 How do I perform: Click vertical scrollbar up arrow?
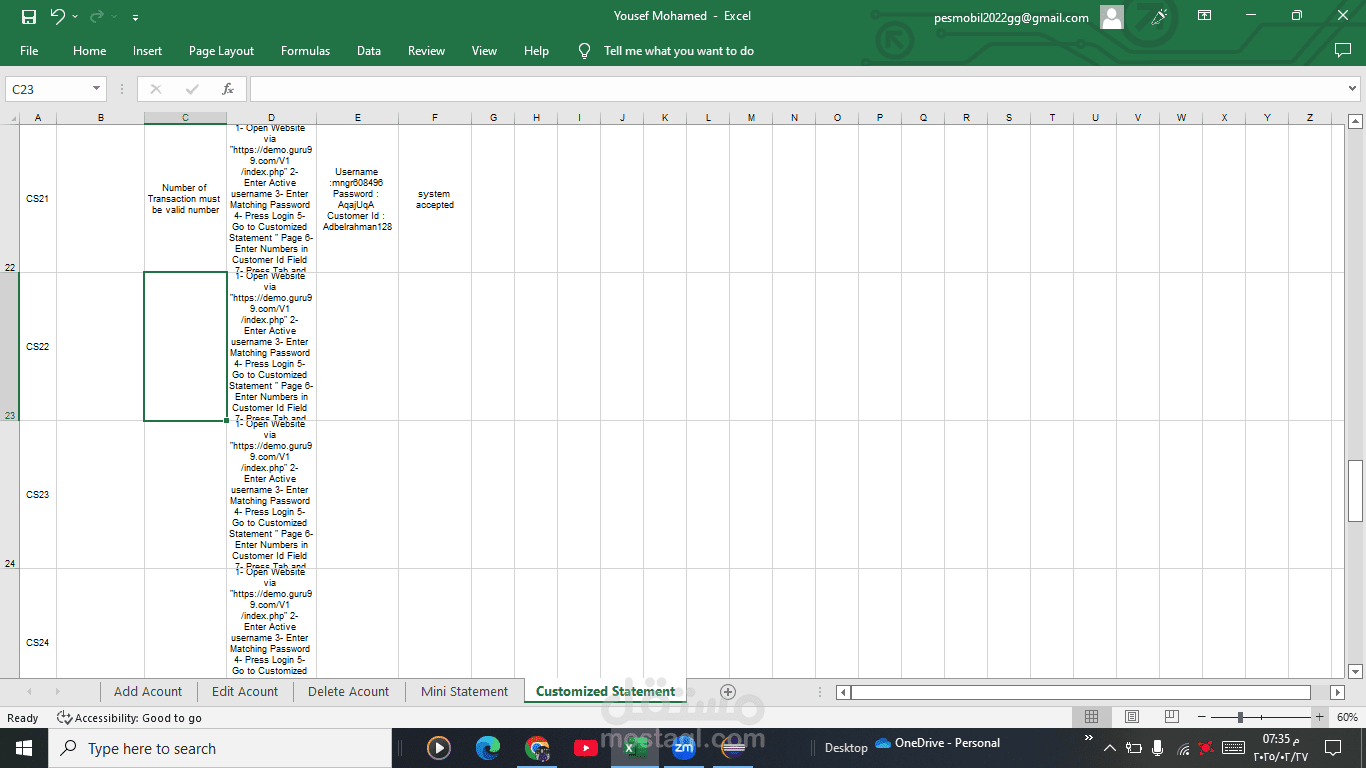[x=1355, y=122]
